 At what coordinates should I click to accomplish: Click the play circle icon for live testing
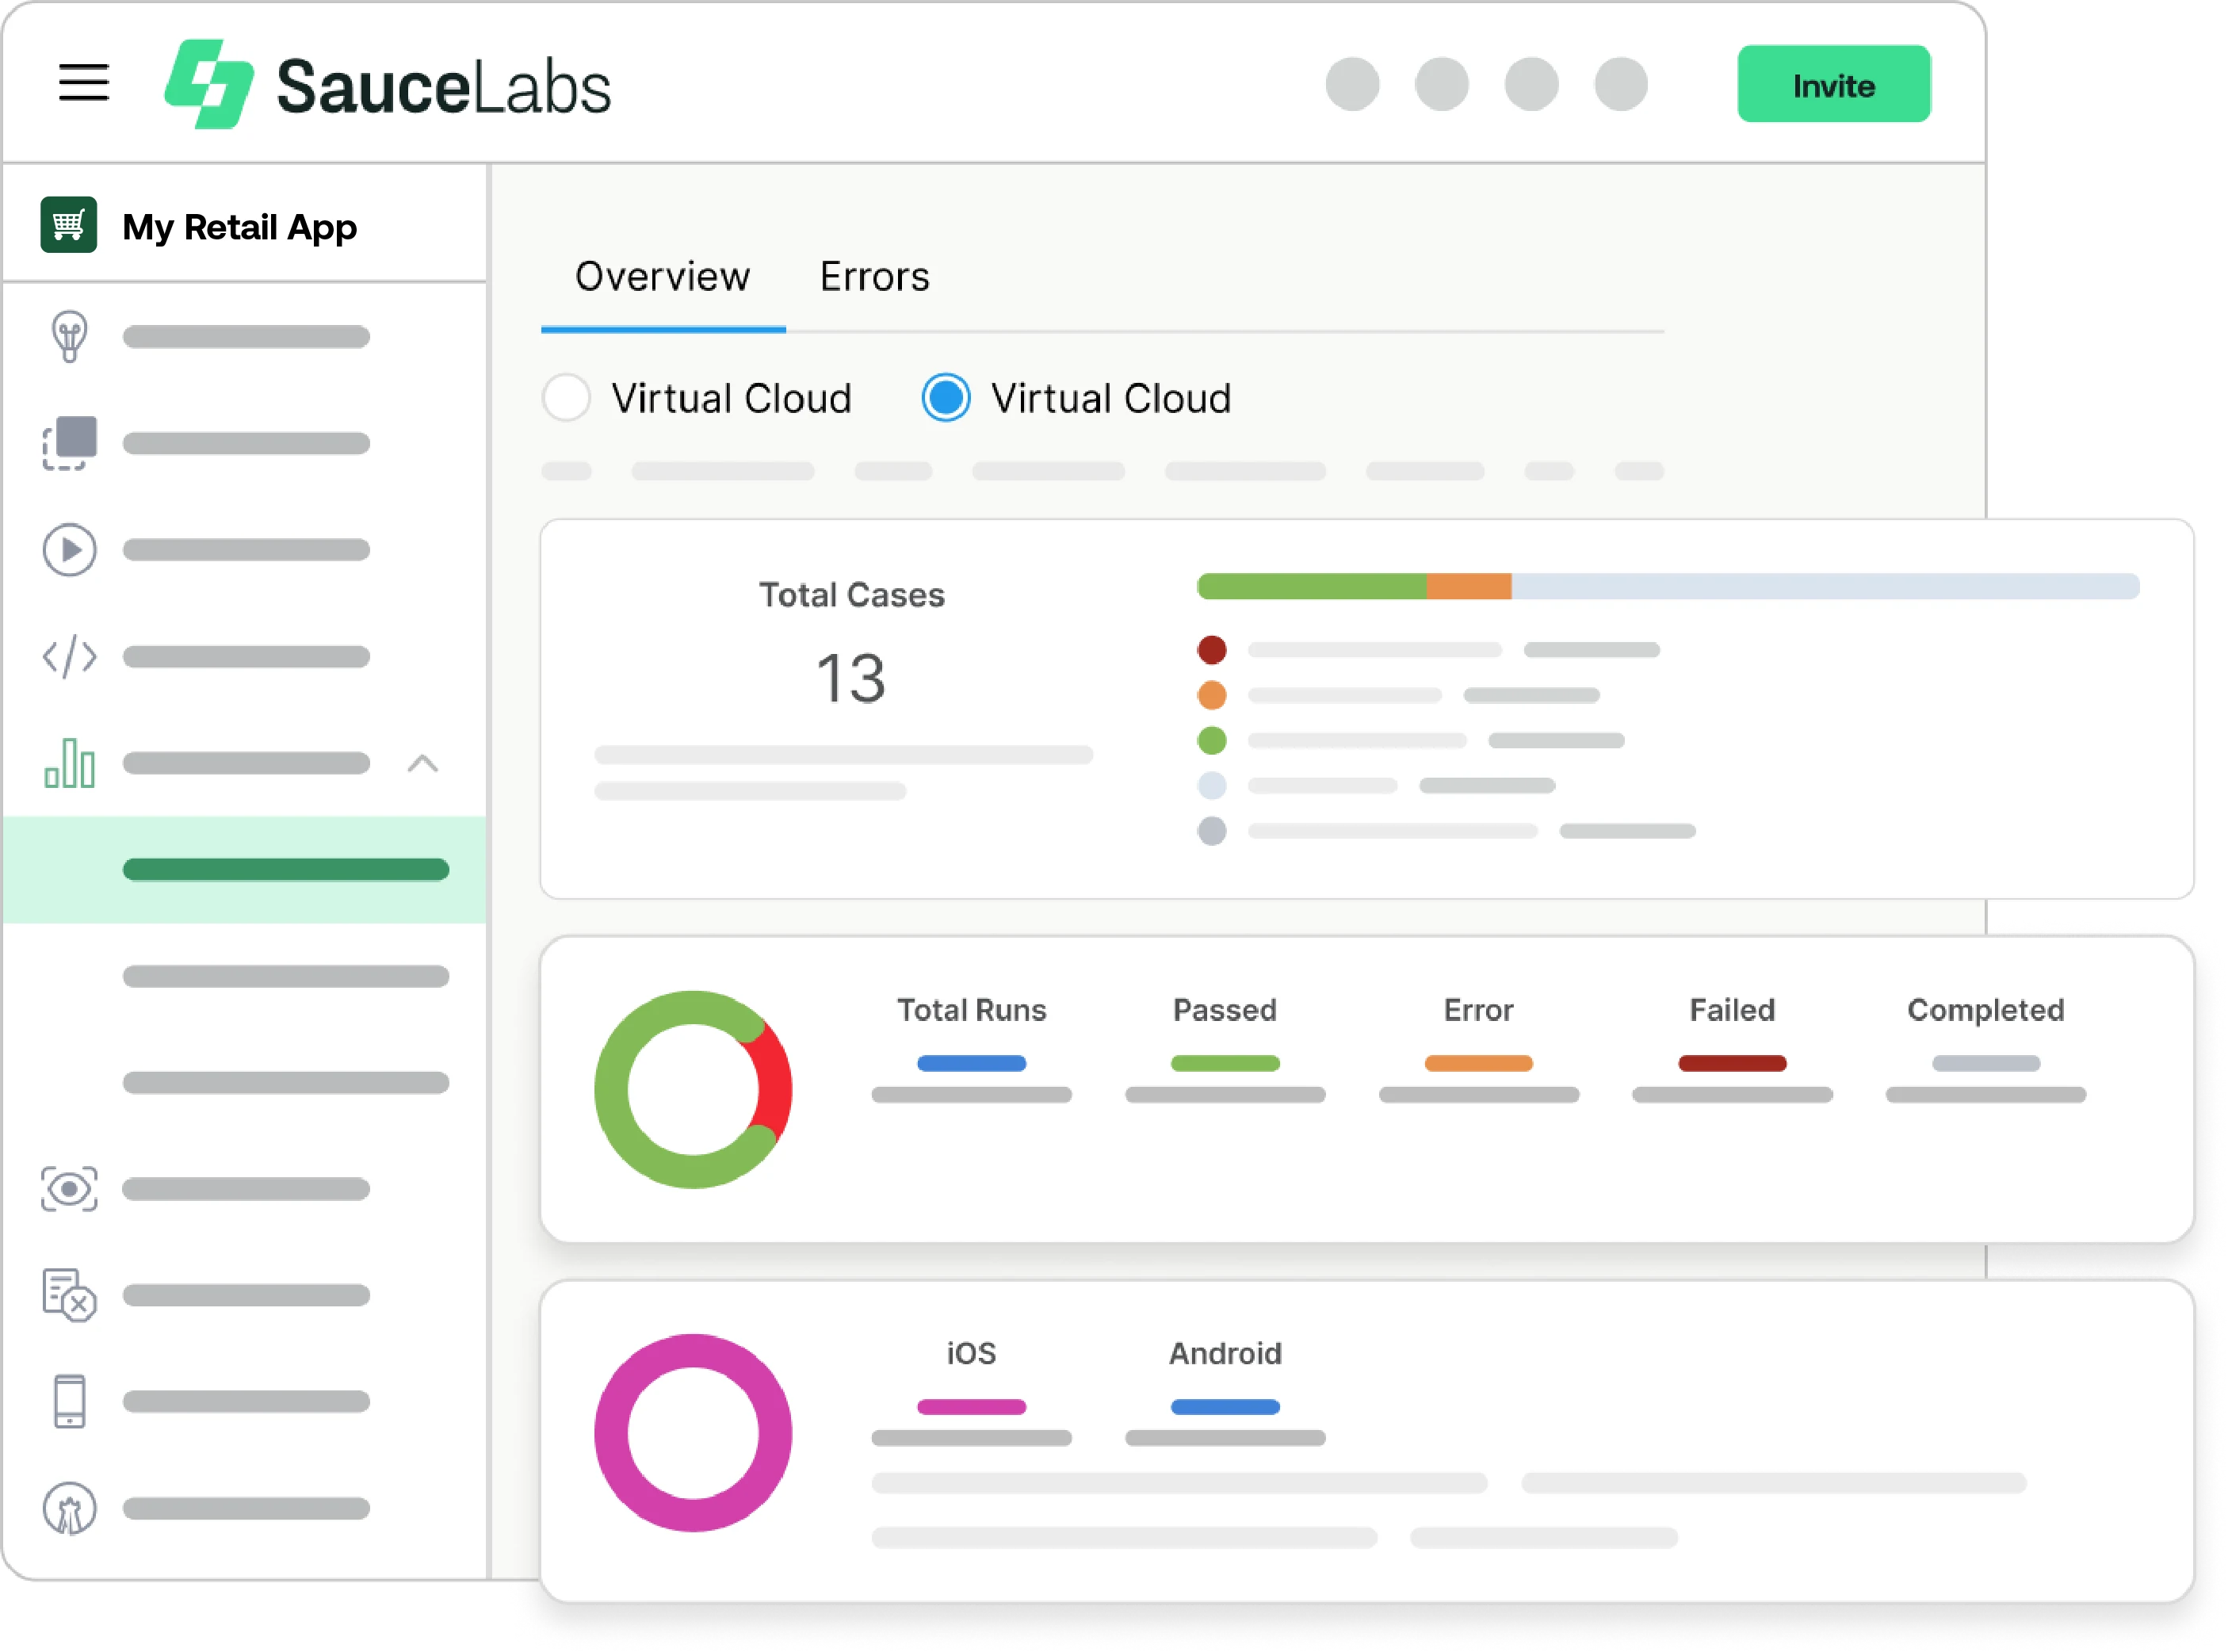68,549
